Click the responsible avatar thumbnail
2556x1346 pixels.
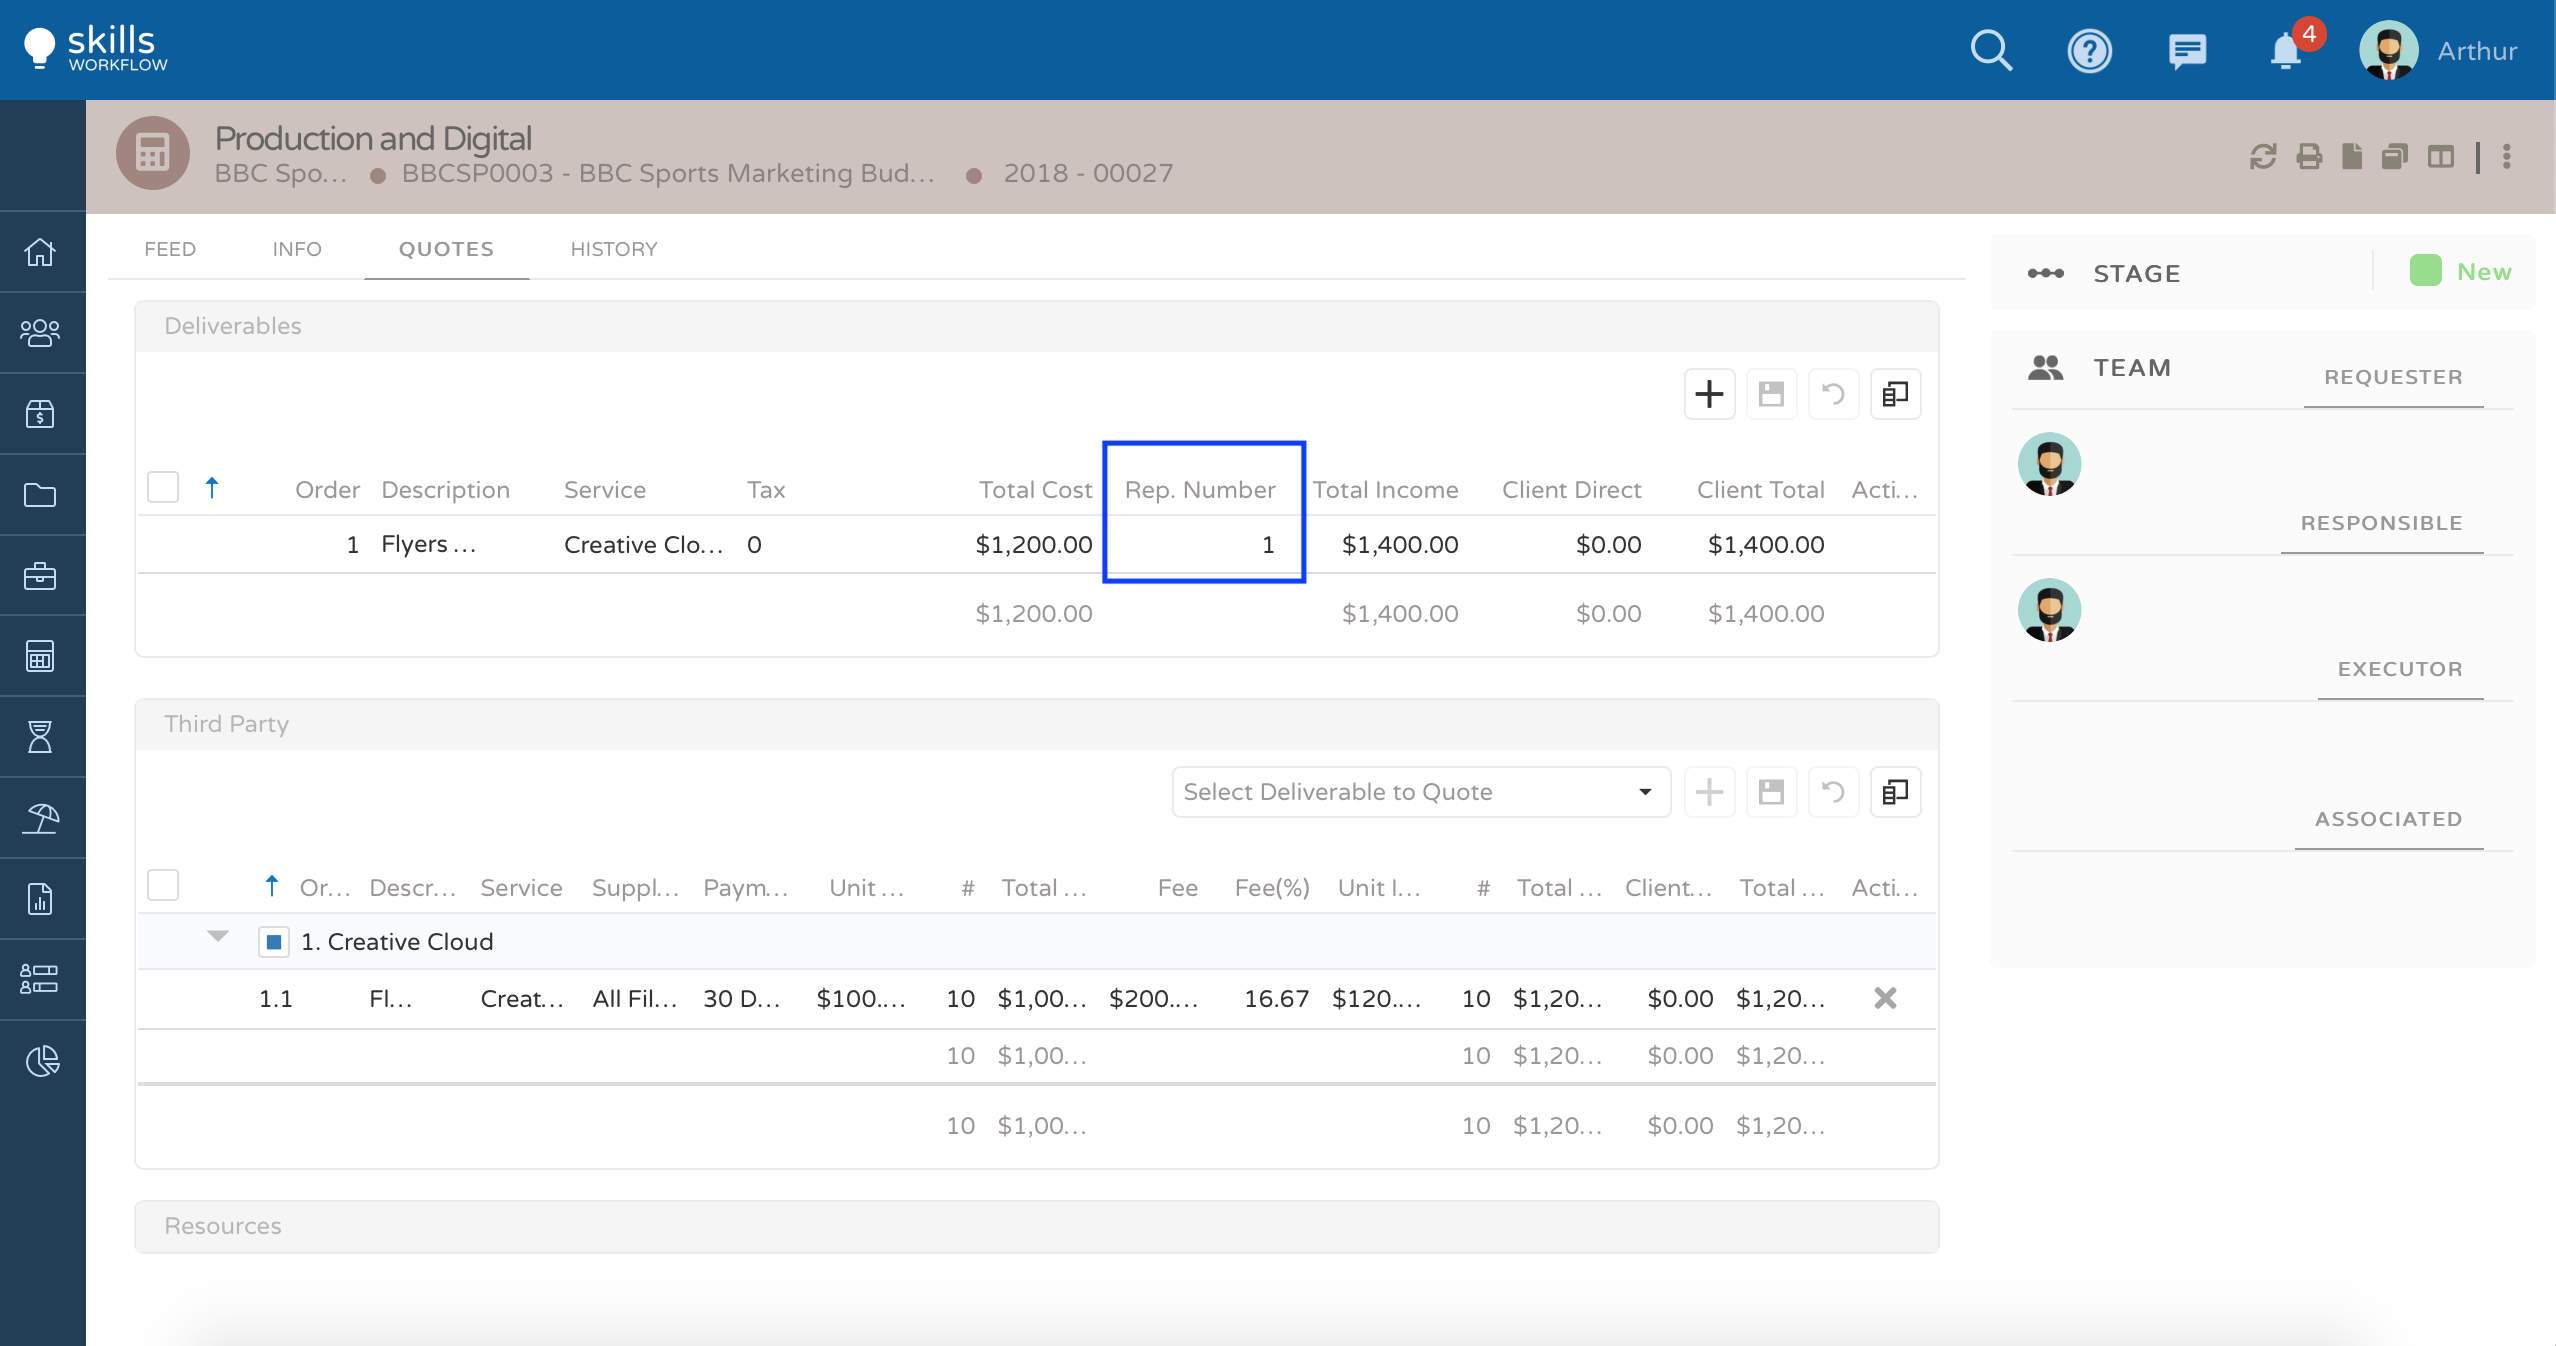coord(2049,610)
